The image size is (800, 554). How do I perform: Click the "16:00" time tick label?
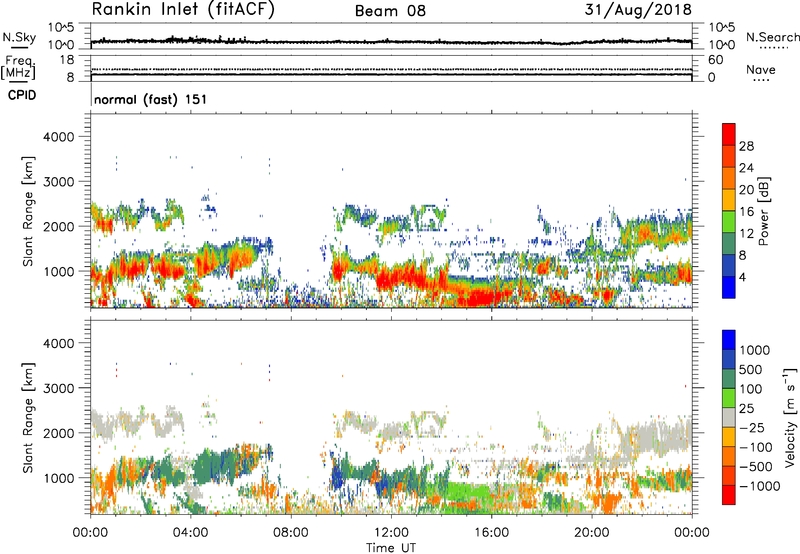point(491,533)
